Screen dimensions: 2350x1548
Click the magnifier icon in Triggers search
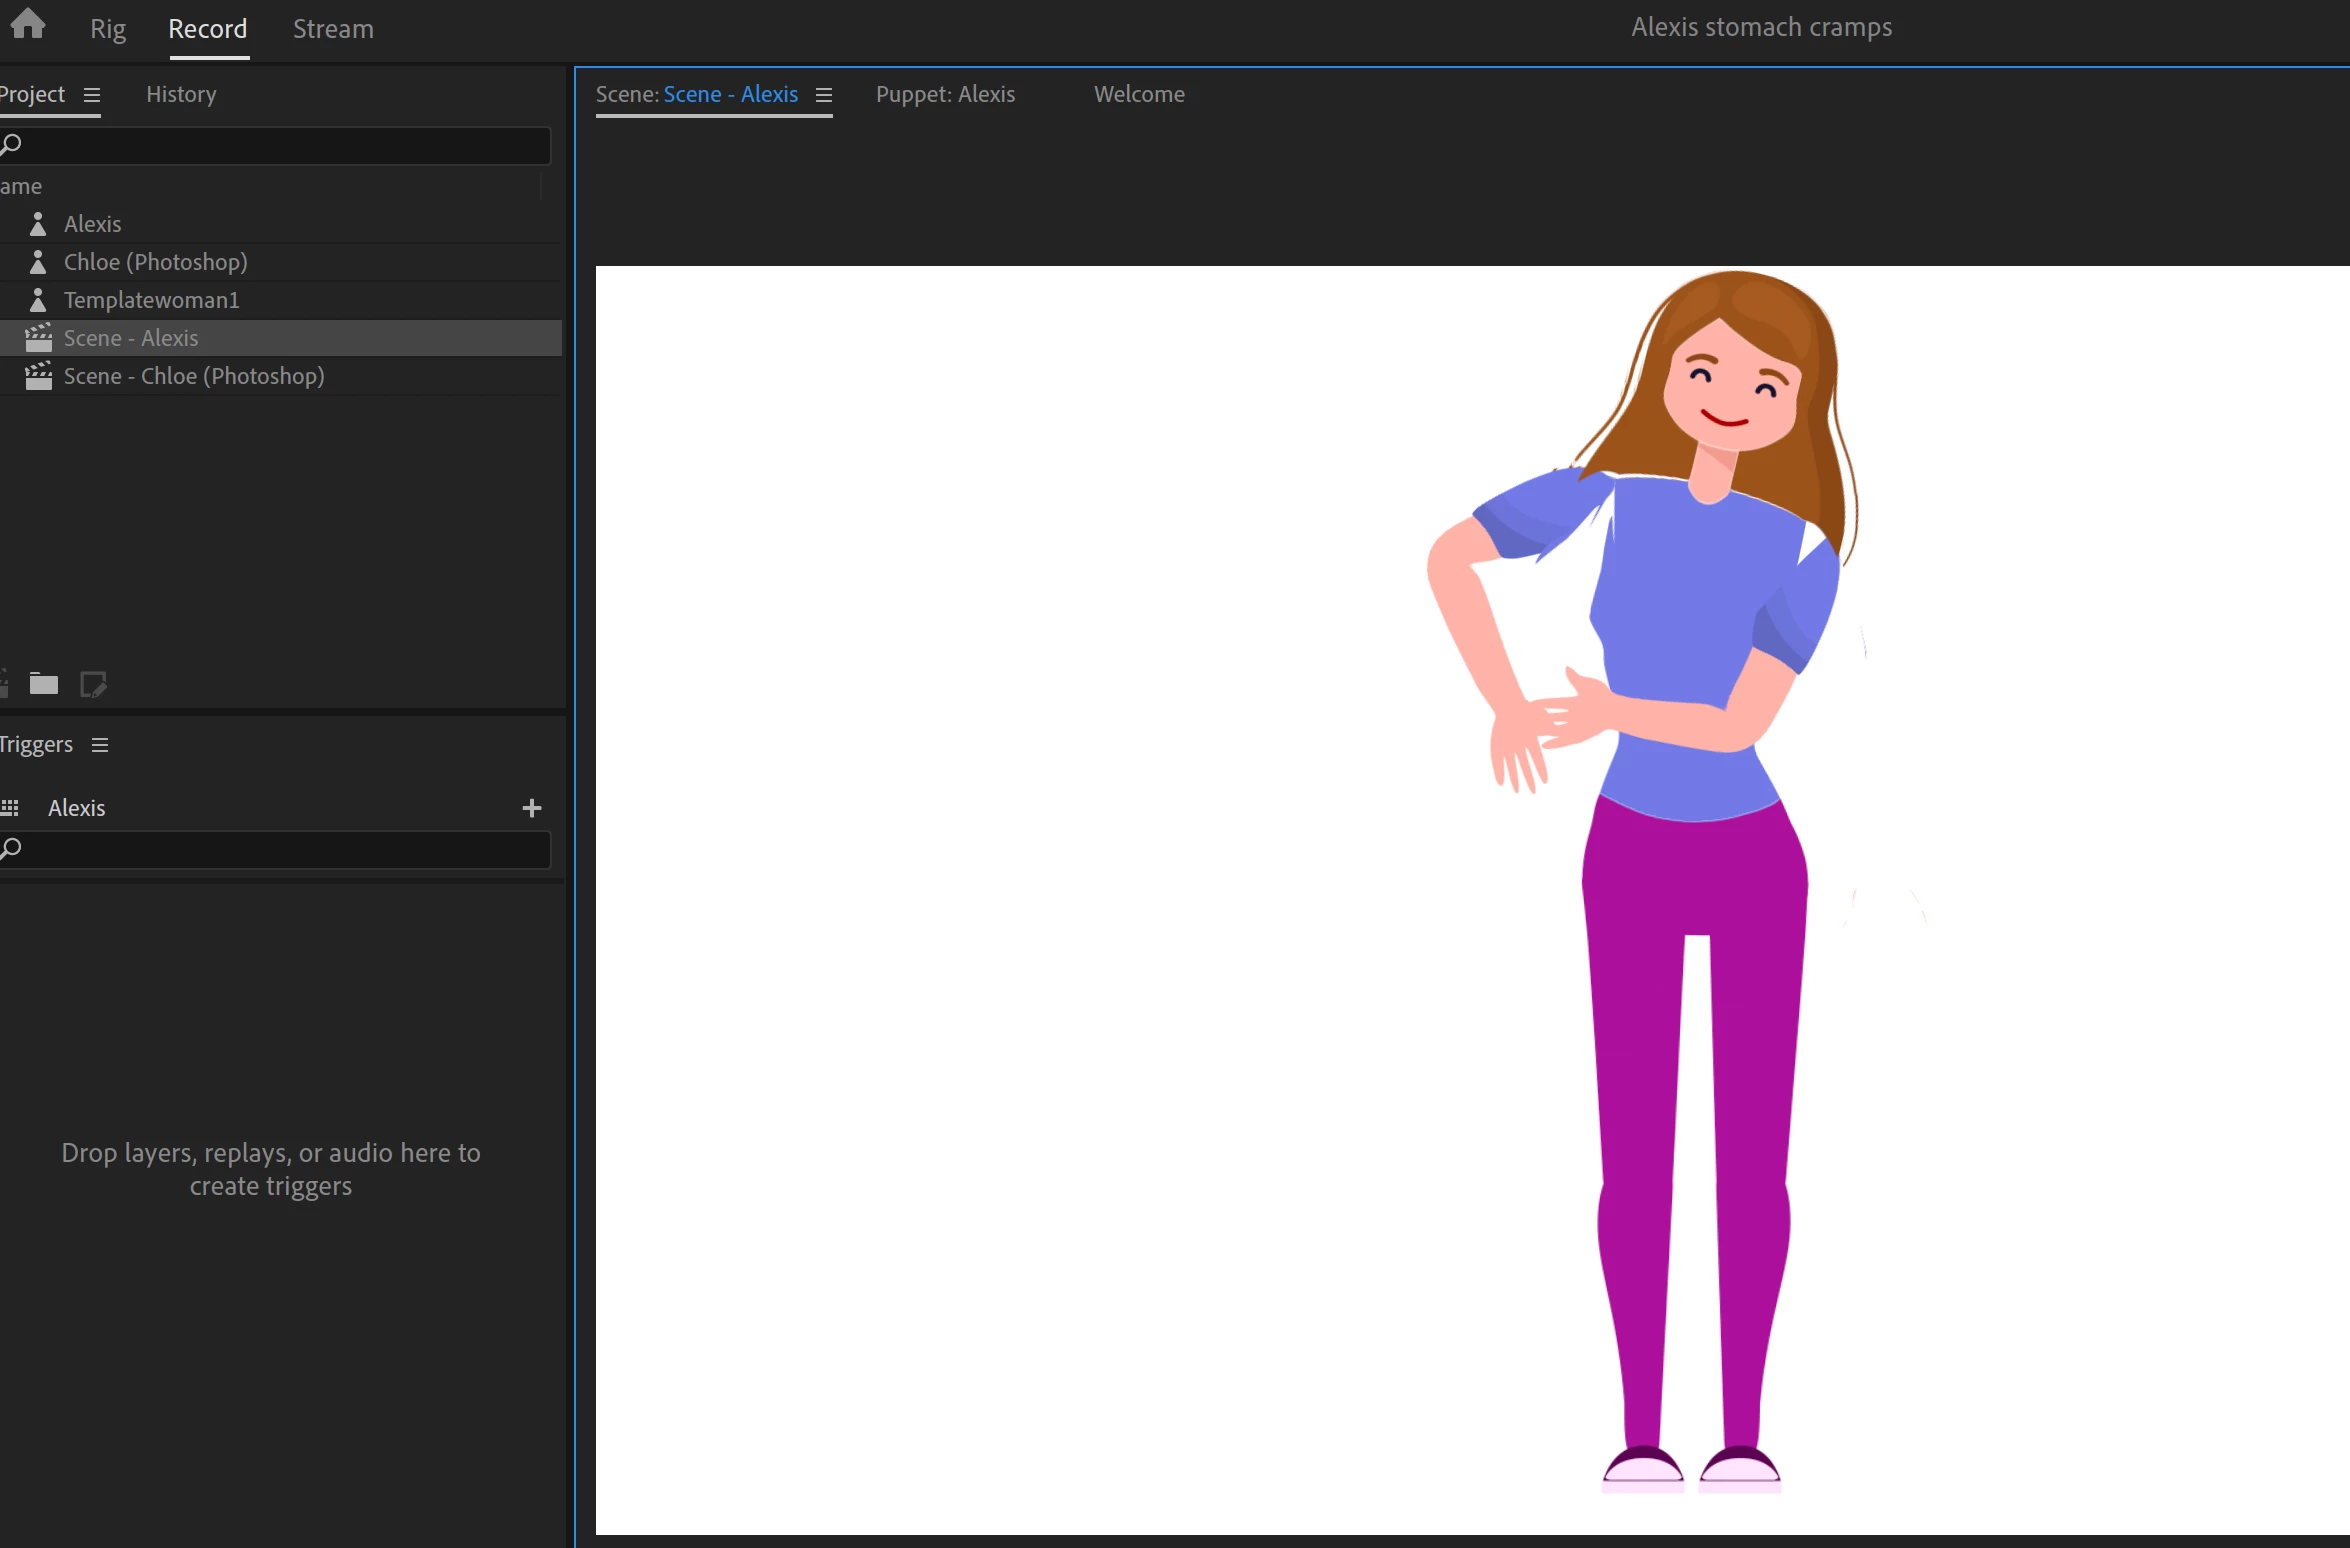click(11, 849)
